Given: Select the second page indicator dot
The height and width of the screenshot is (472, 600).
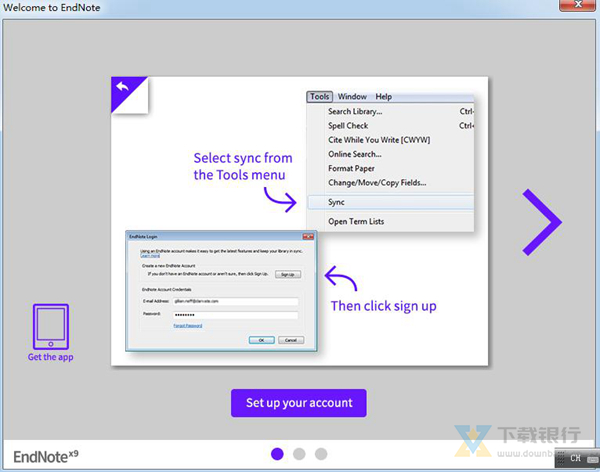Looking at the screenshot, I should pyautogui.click(x=299, y=454).
